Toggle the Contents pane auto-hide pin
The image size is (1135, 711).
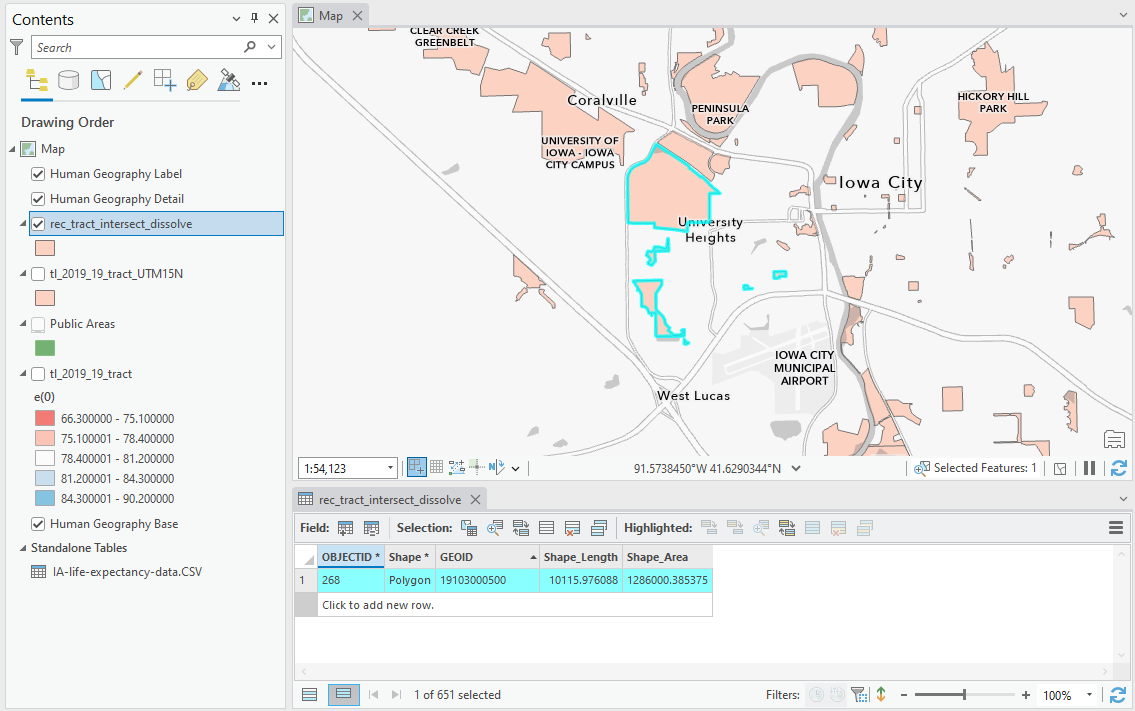[254, 19]
